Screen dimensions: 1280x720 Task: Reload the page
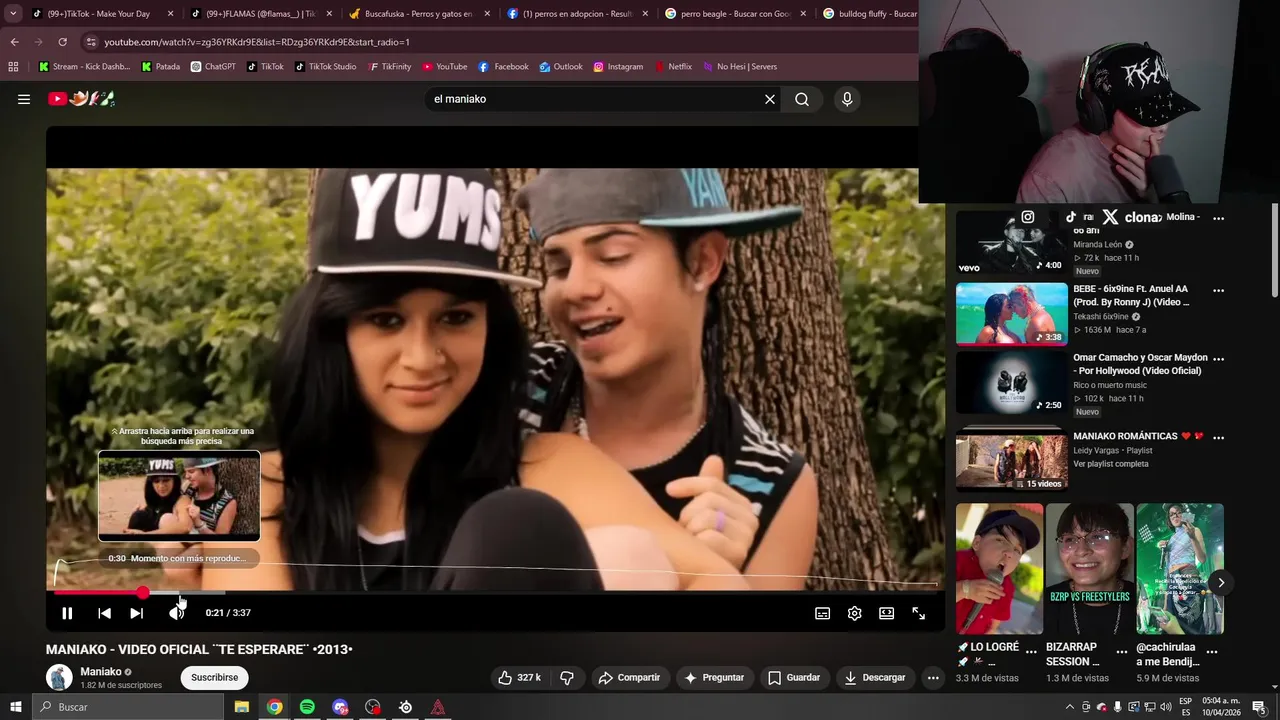62,42
